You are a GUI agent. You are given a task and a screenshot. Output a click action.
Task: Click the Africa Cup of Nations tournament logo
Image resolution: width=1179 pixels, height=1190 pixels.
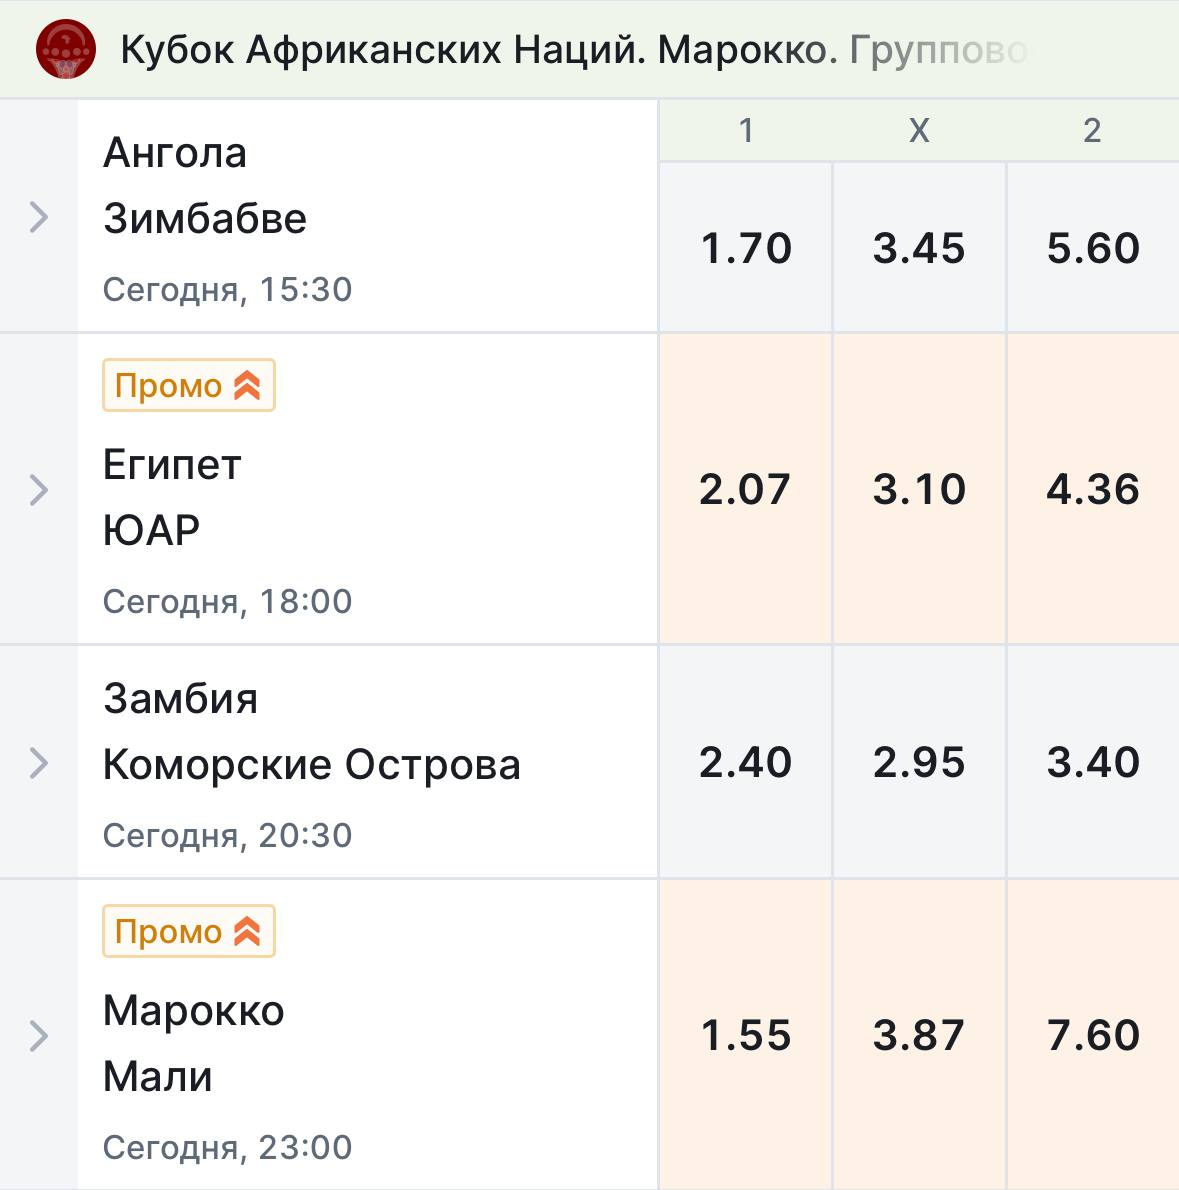click(x=66, y=49)
